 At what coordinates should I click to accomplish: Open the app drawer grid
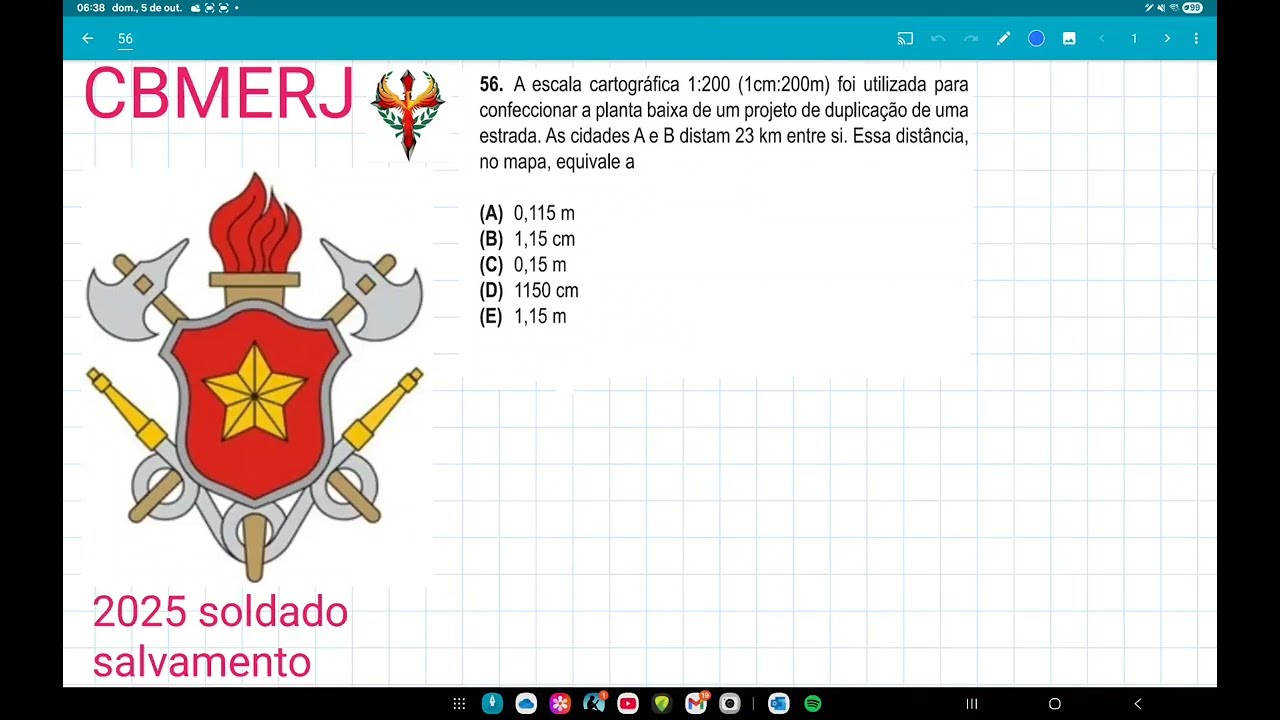459,704
